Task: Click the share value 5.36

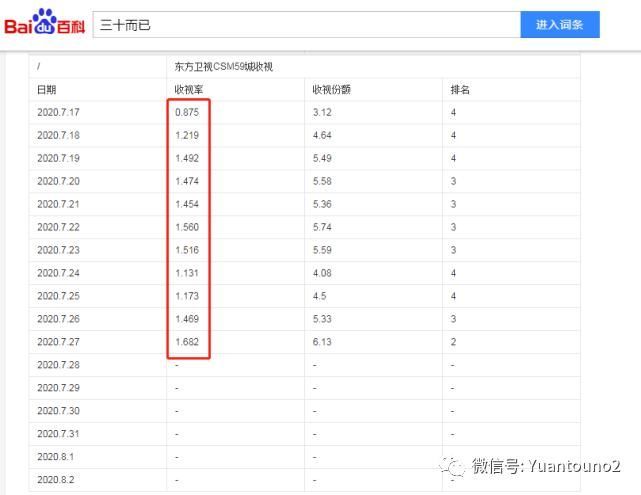Action: click(x=322, y=204)
